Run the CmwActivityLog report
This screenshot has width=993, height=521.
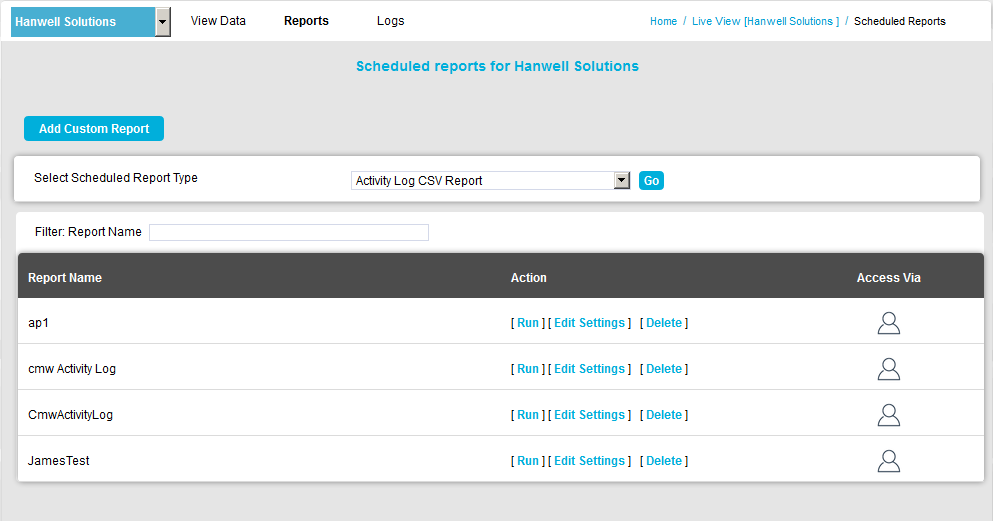(x=528, y=415)
